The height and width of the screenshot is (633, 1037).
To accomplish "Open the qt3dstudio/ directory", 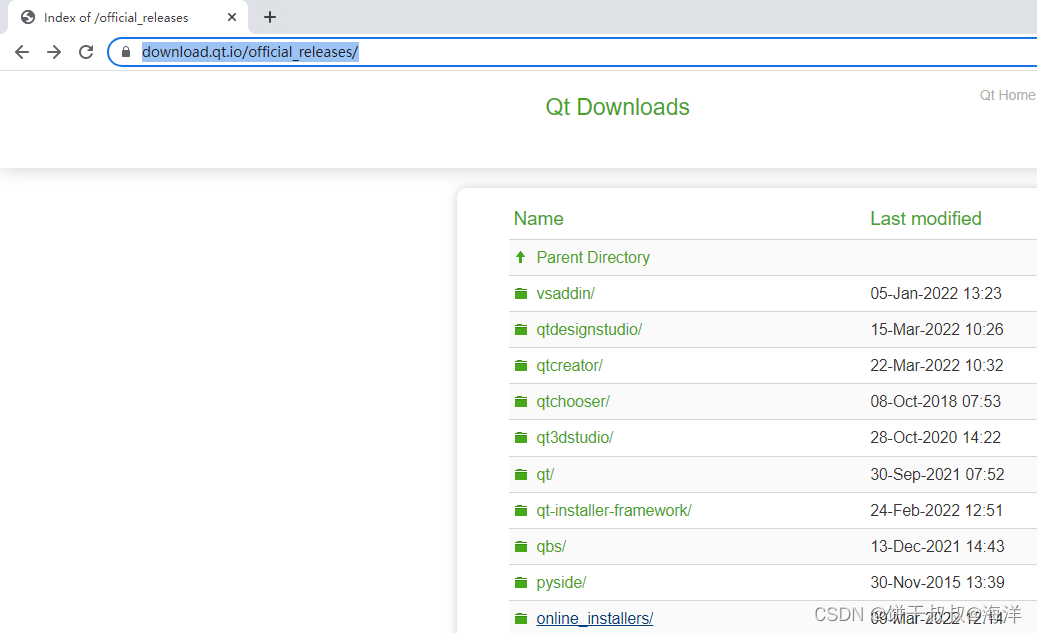I will (x=574, y=437).
